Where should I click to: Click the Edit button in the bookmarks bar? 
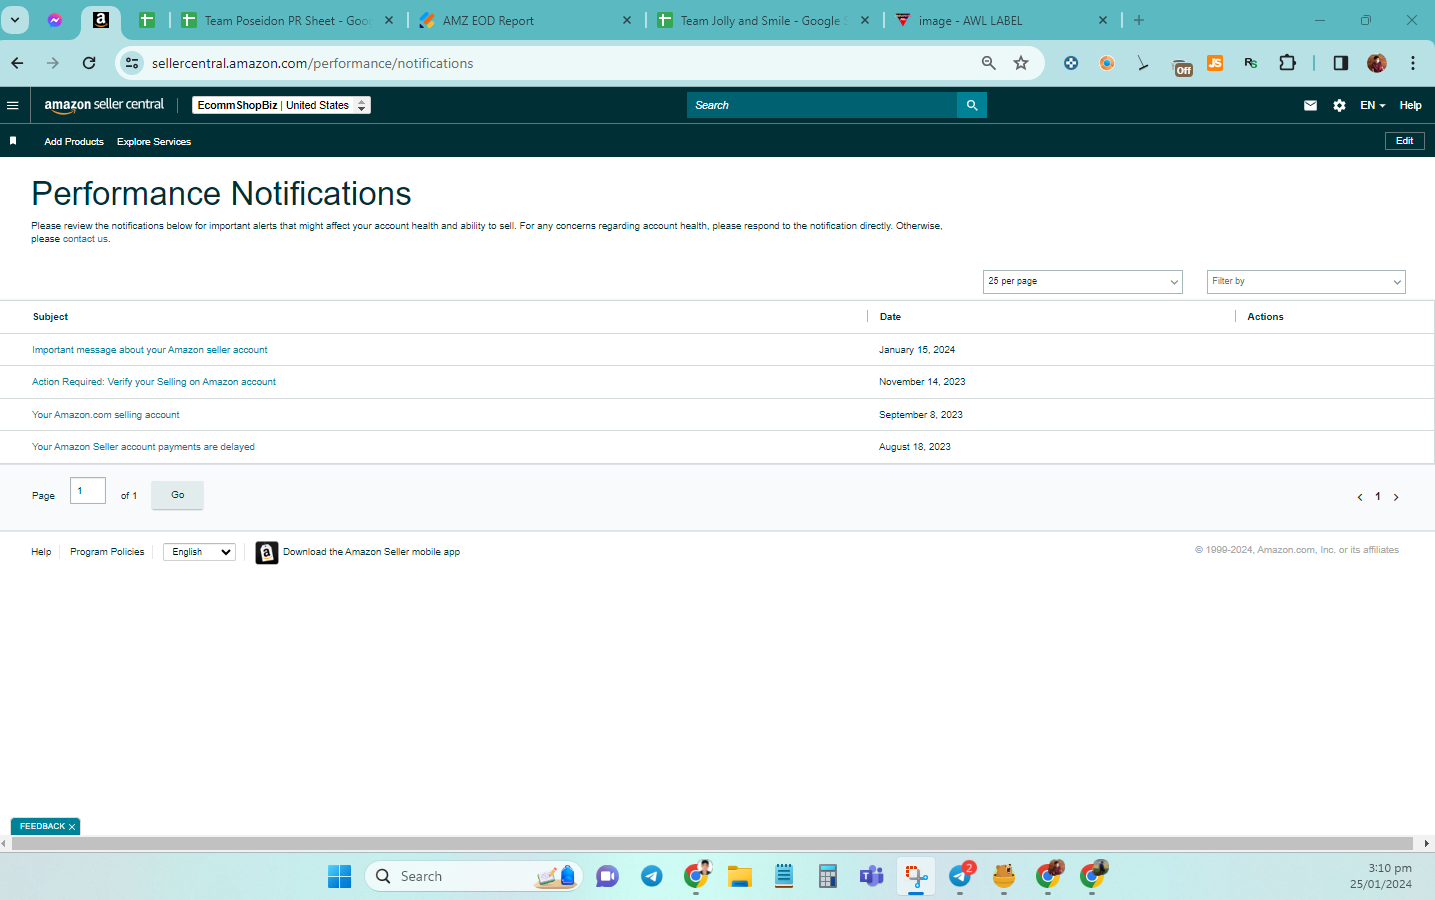coord(1404,141)
